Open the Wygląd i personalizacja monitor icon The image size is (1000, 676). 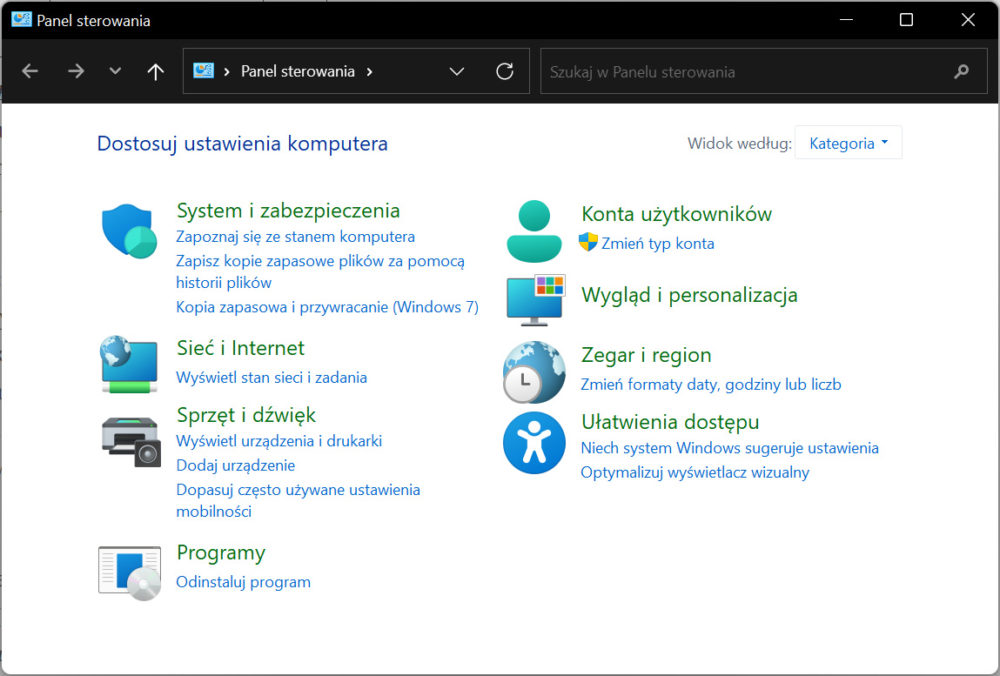[536, 300]
